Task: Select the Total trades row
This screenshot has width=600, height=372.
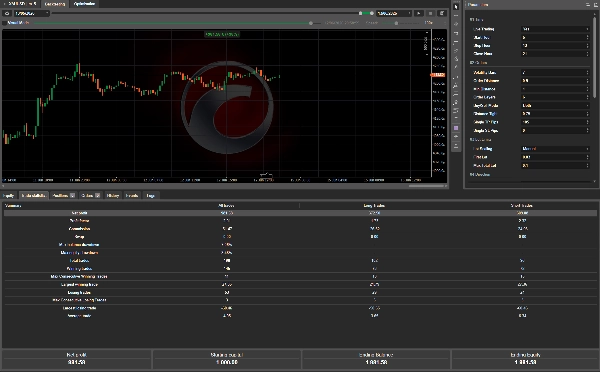Action: point(300,261)
